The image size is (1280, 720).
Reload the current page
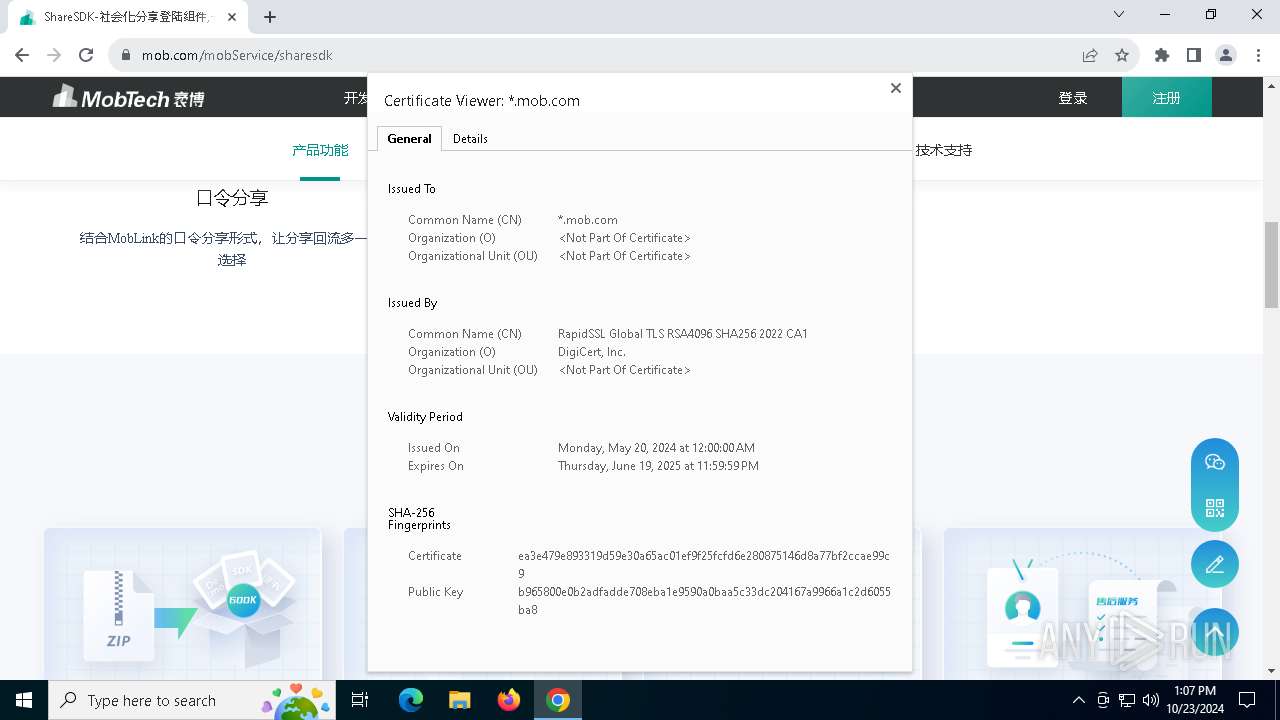point(86,55)
